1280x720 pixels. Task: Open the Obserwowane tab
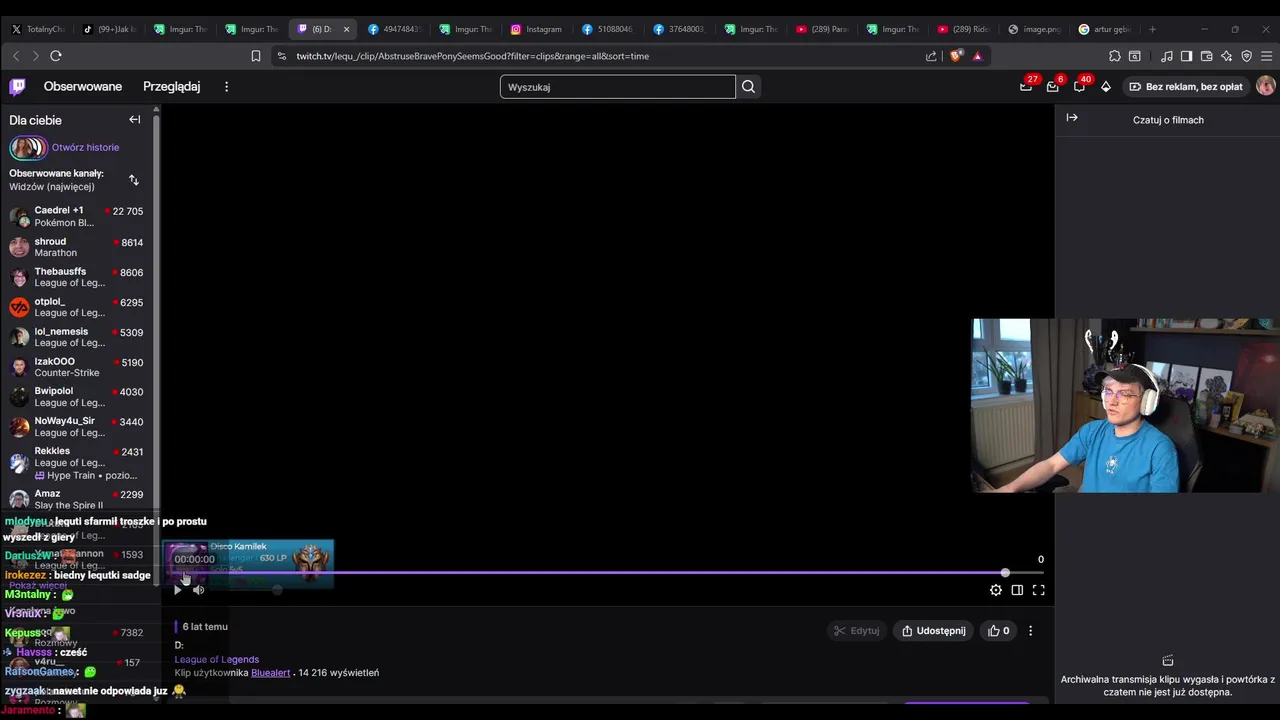[x=83, y=87]
